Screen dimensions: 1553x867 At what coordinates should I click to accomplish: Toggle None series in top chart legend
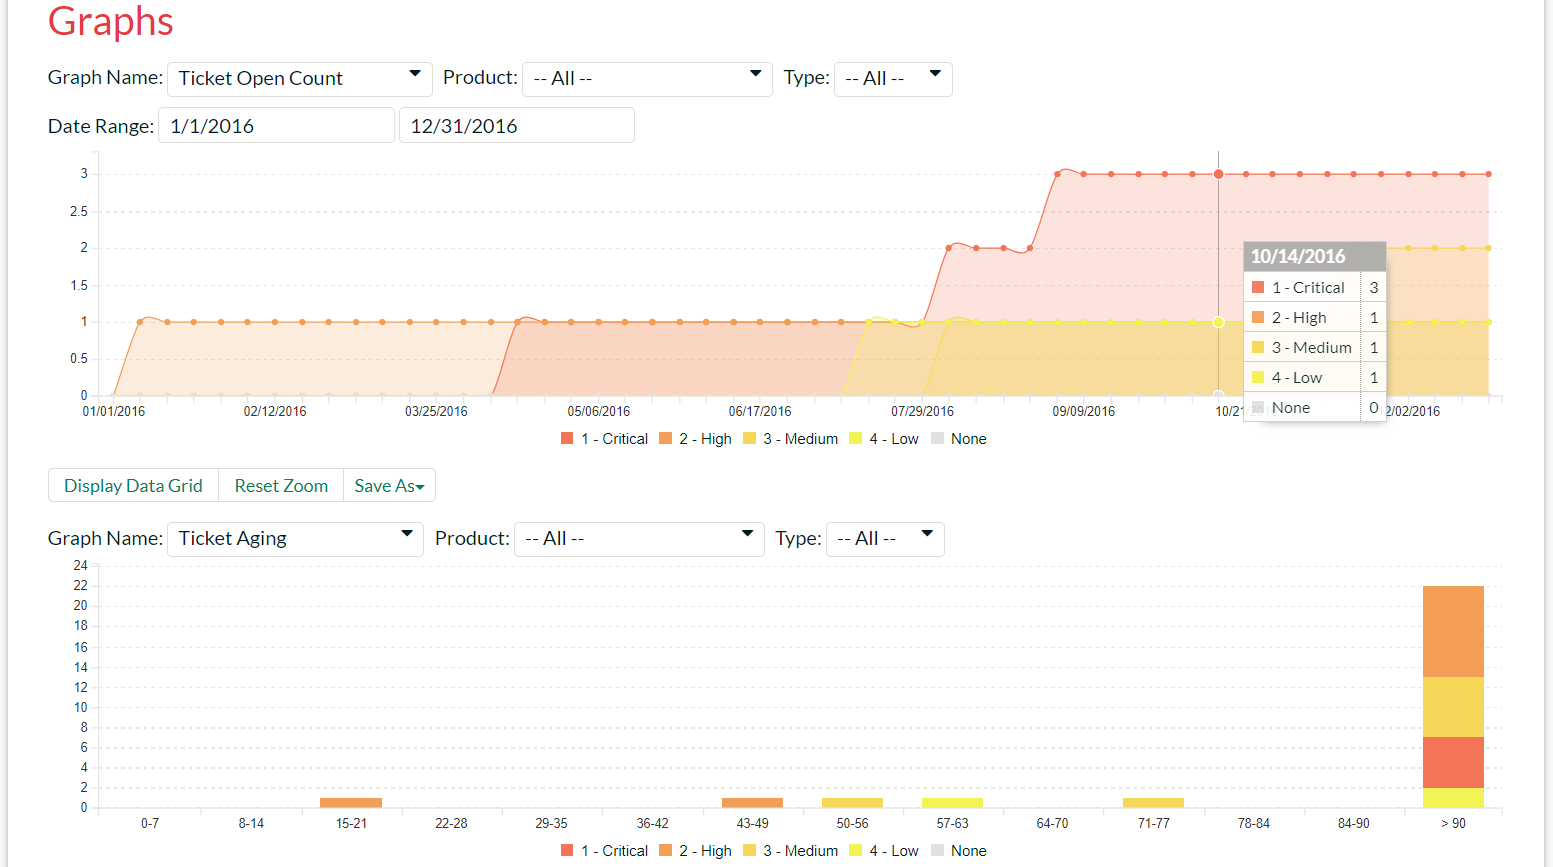(959, 439)
